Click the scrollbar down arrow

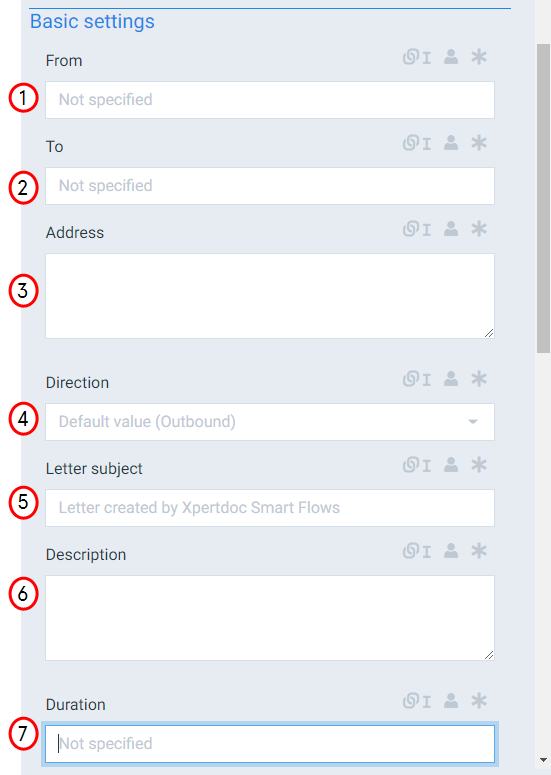pos(543,760)
